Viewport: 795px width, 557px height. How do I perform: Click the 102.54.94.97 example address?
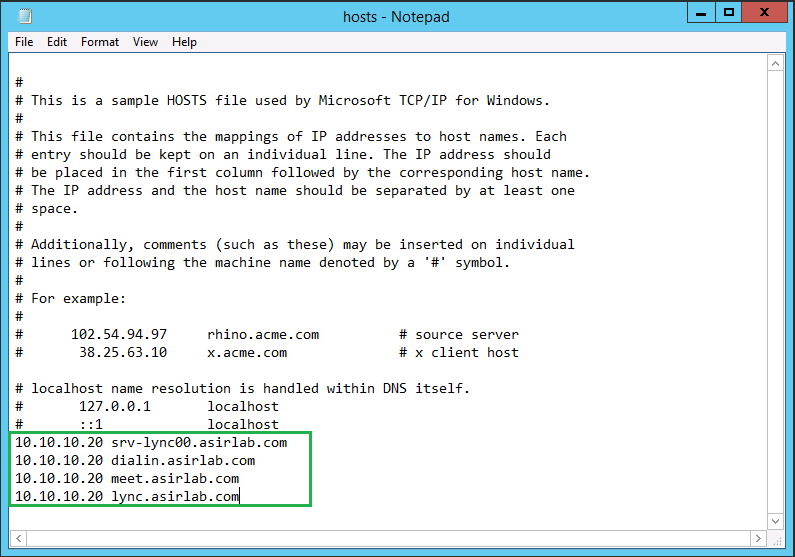pos(119,335)
